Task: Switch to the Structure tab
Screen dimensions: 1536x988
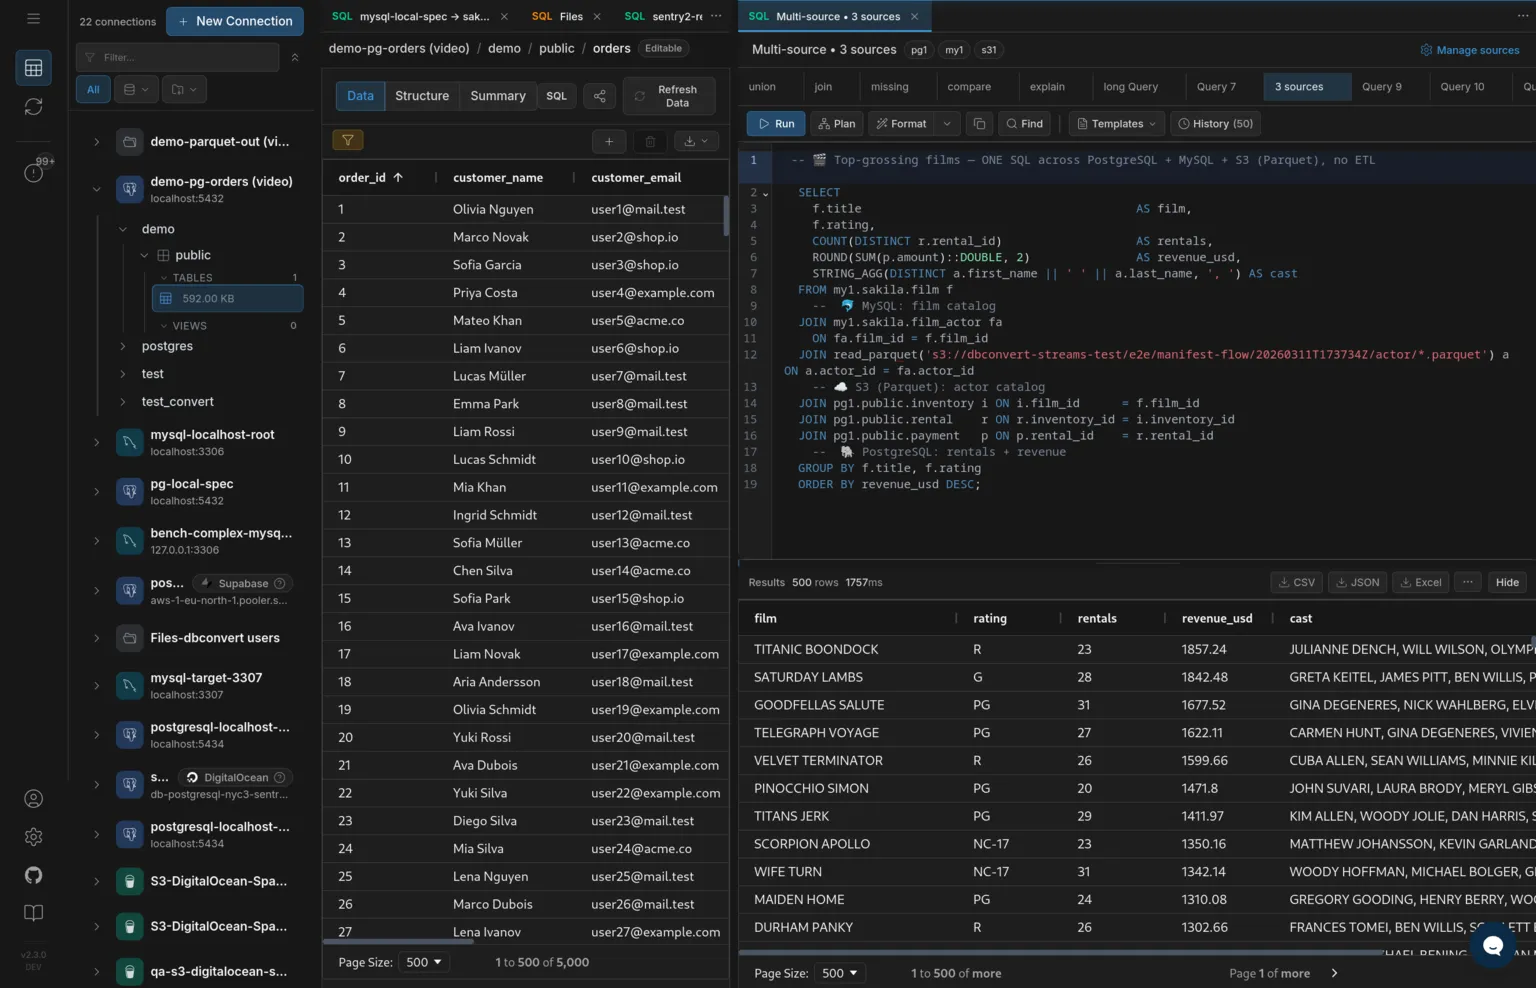Action: 422,96
